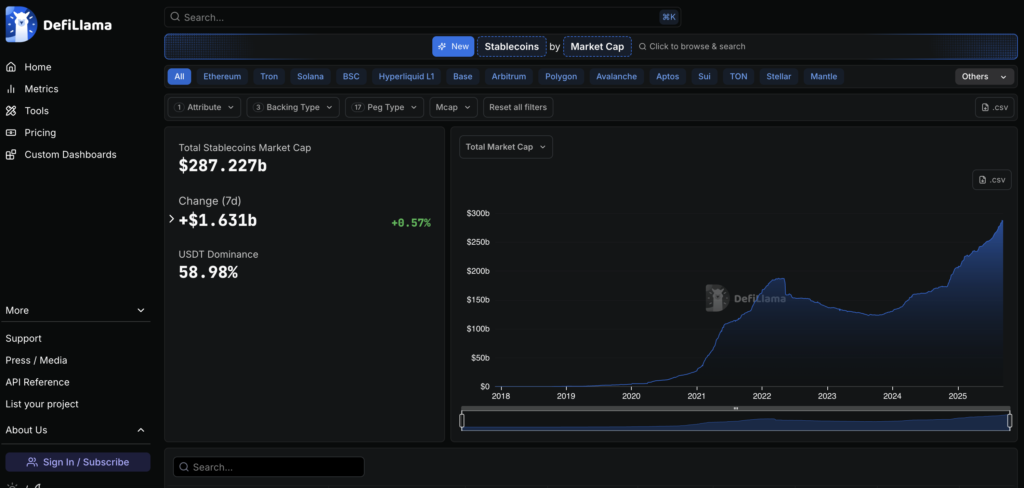Click the Click to browse & search field

coord(692,46)
